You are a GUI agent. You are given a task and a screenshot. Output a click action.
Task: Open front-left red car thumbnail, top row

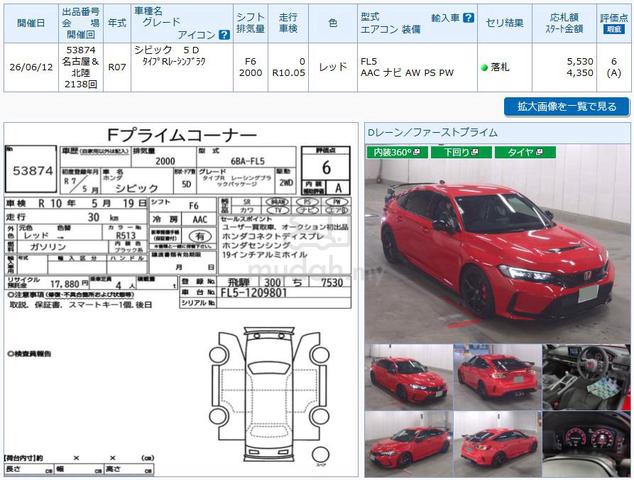(x=408, y=377)
